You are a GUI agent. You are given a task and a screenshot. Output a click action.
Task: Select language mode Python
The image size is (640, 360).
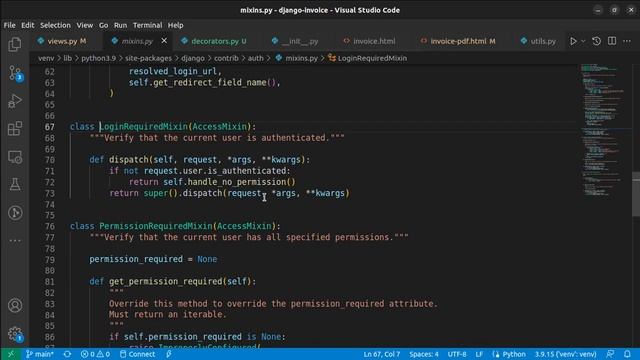click(509, 354)
